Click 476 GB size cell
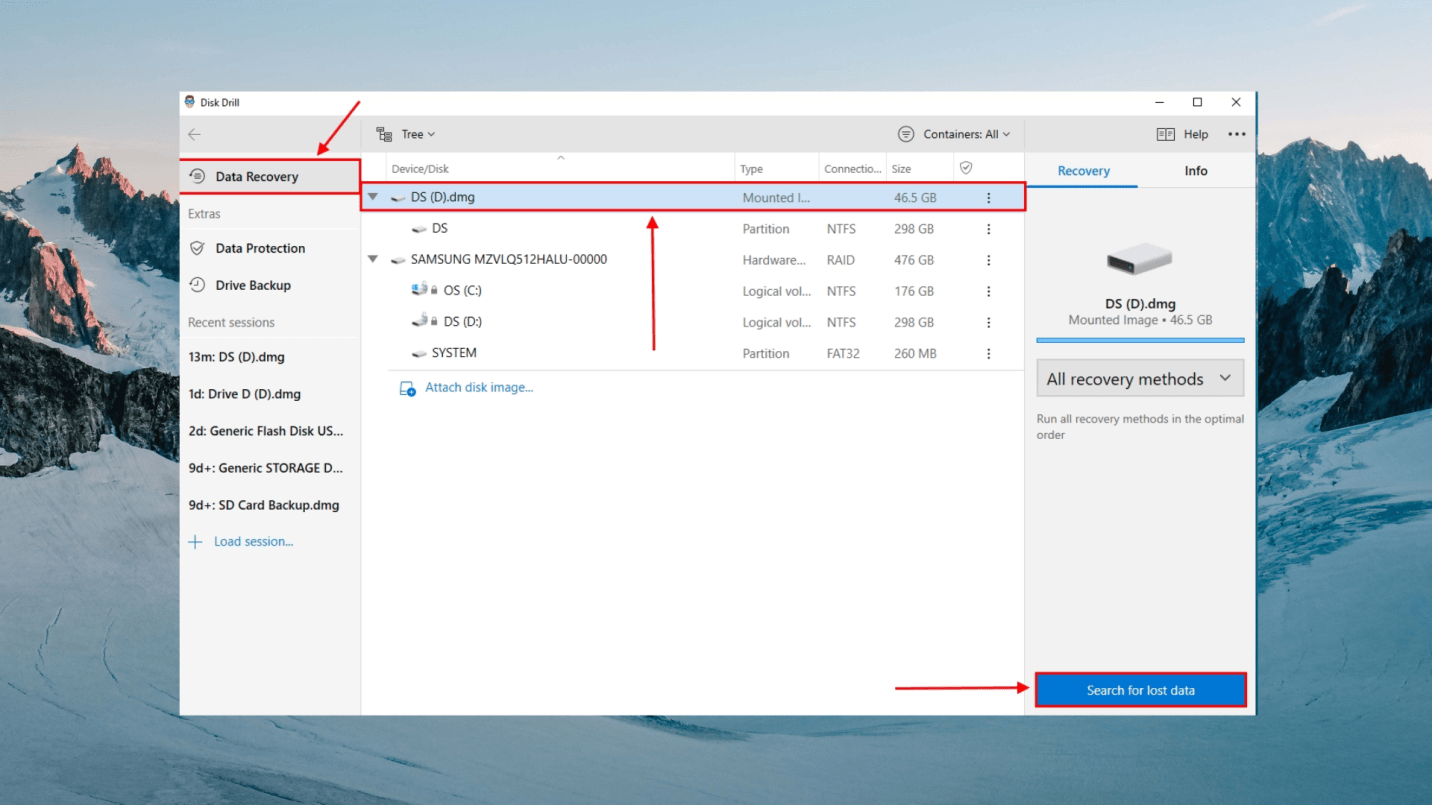The height and width of the screenshot is (805, 1432). point(914,260)
